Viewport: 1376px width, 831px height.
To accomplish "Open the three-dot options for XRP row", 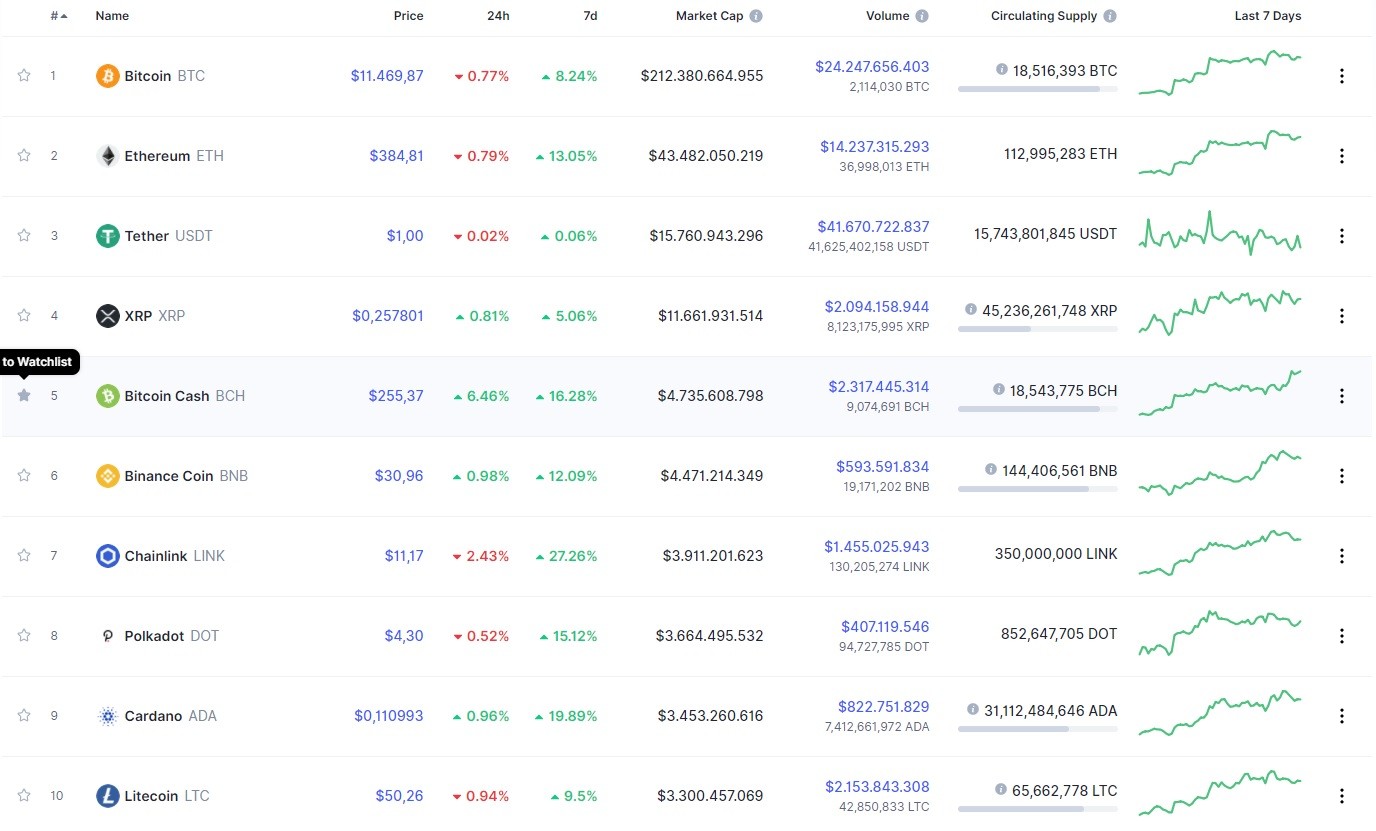I will [x=1342, y=316].
